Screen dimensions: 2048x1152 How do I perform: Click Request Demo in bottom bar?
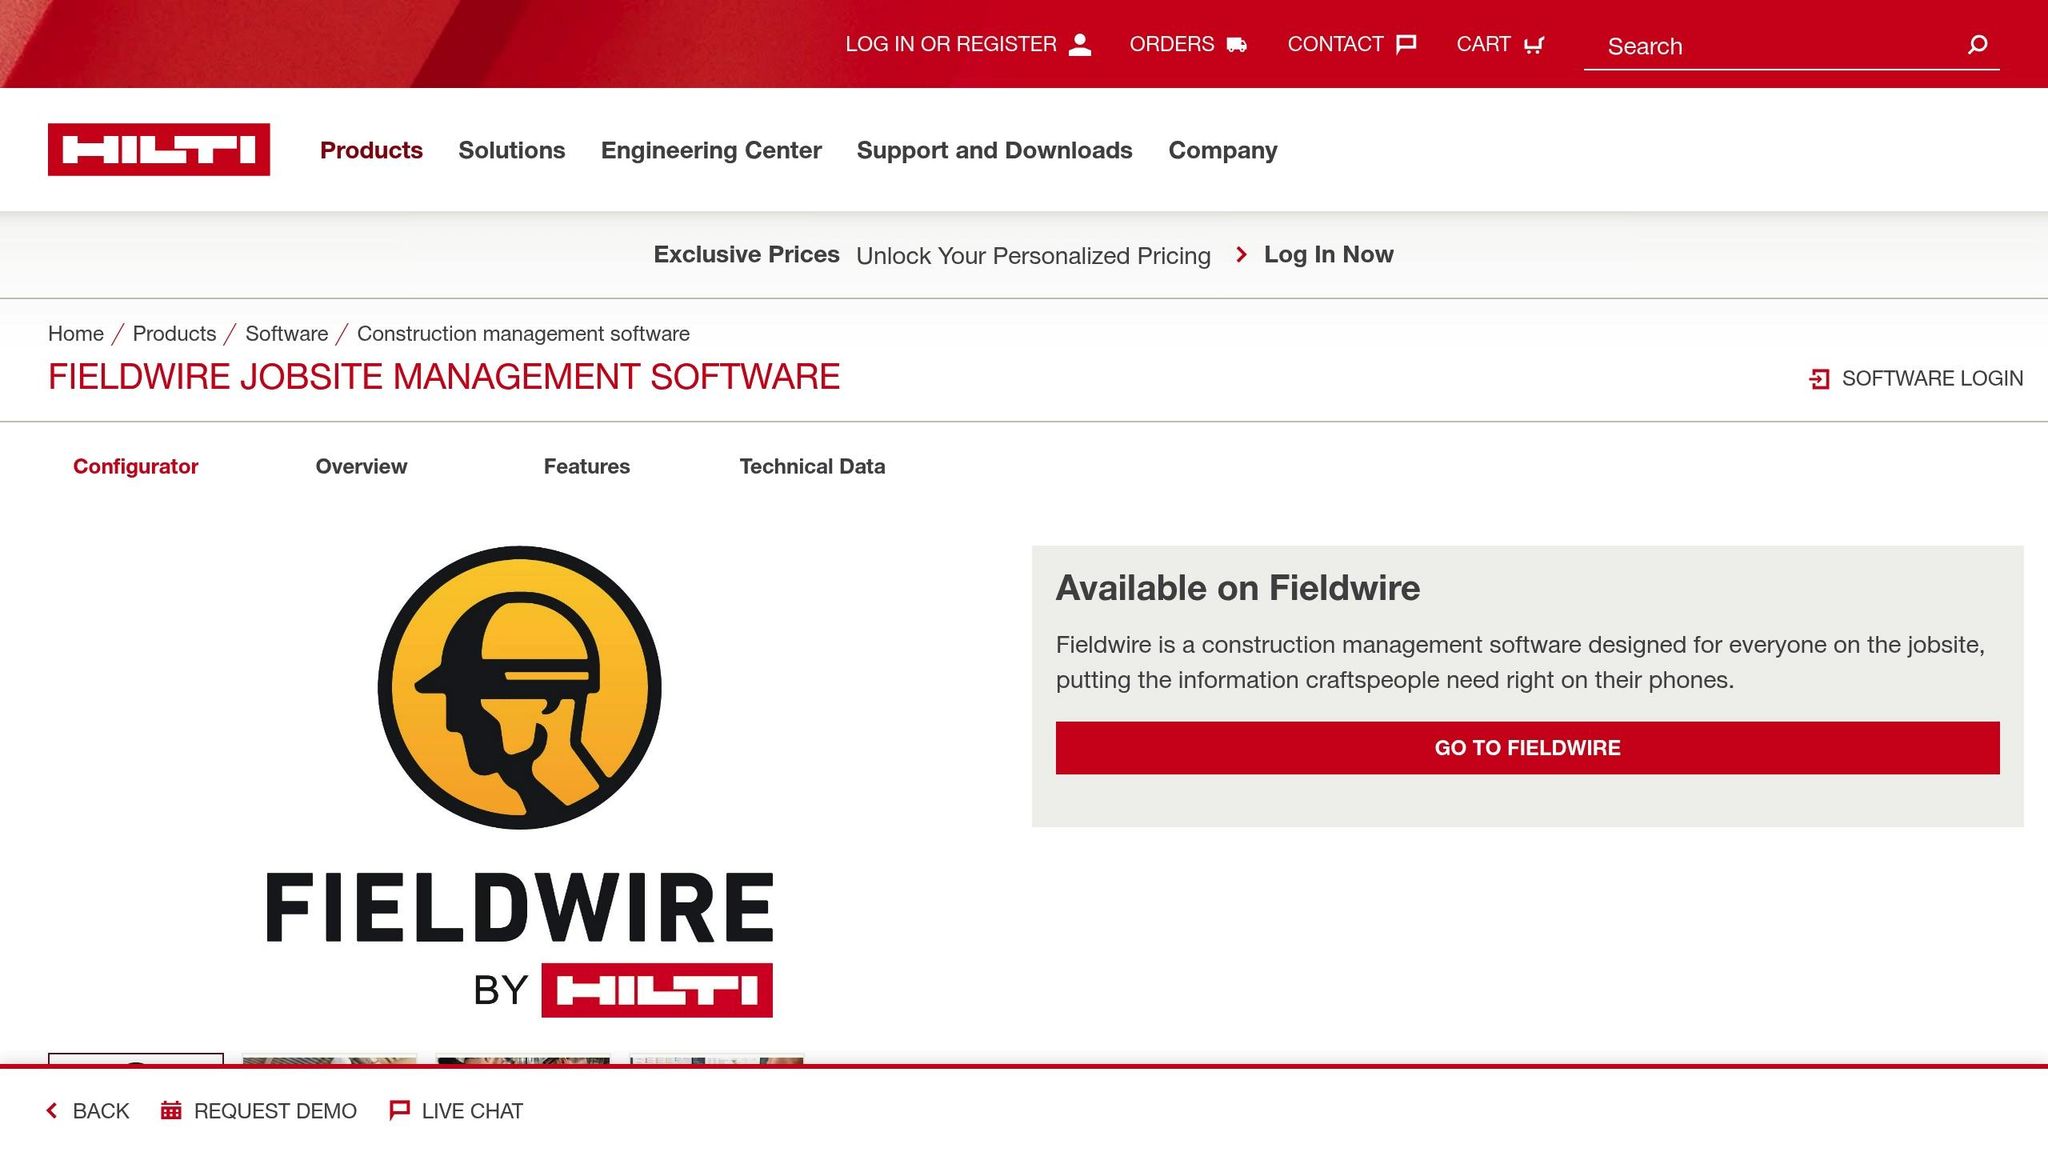click(x=258, y=1111)
